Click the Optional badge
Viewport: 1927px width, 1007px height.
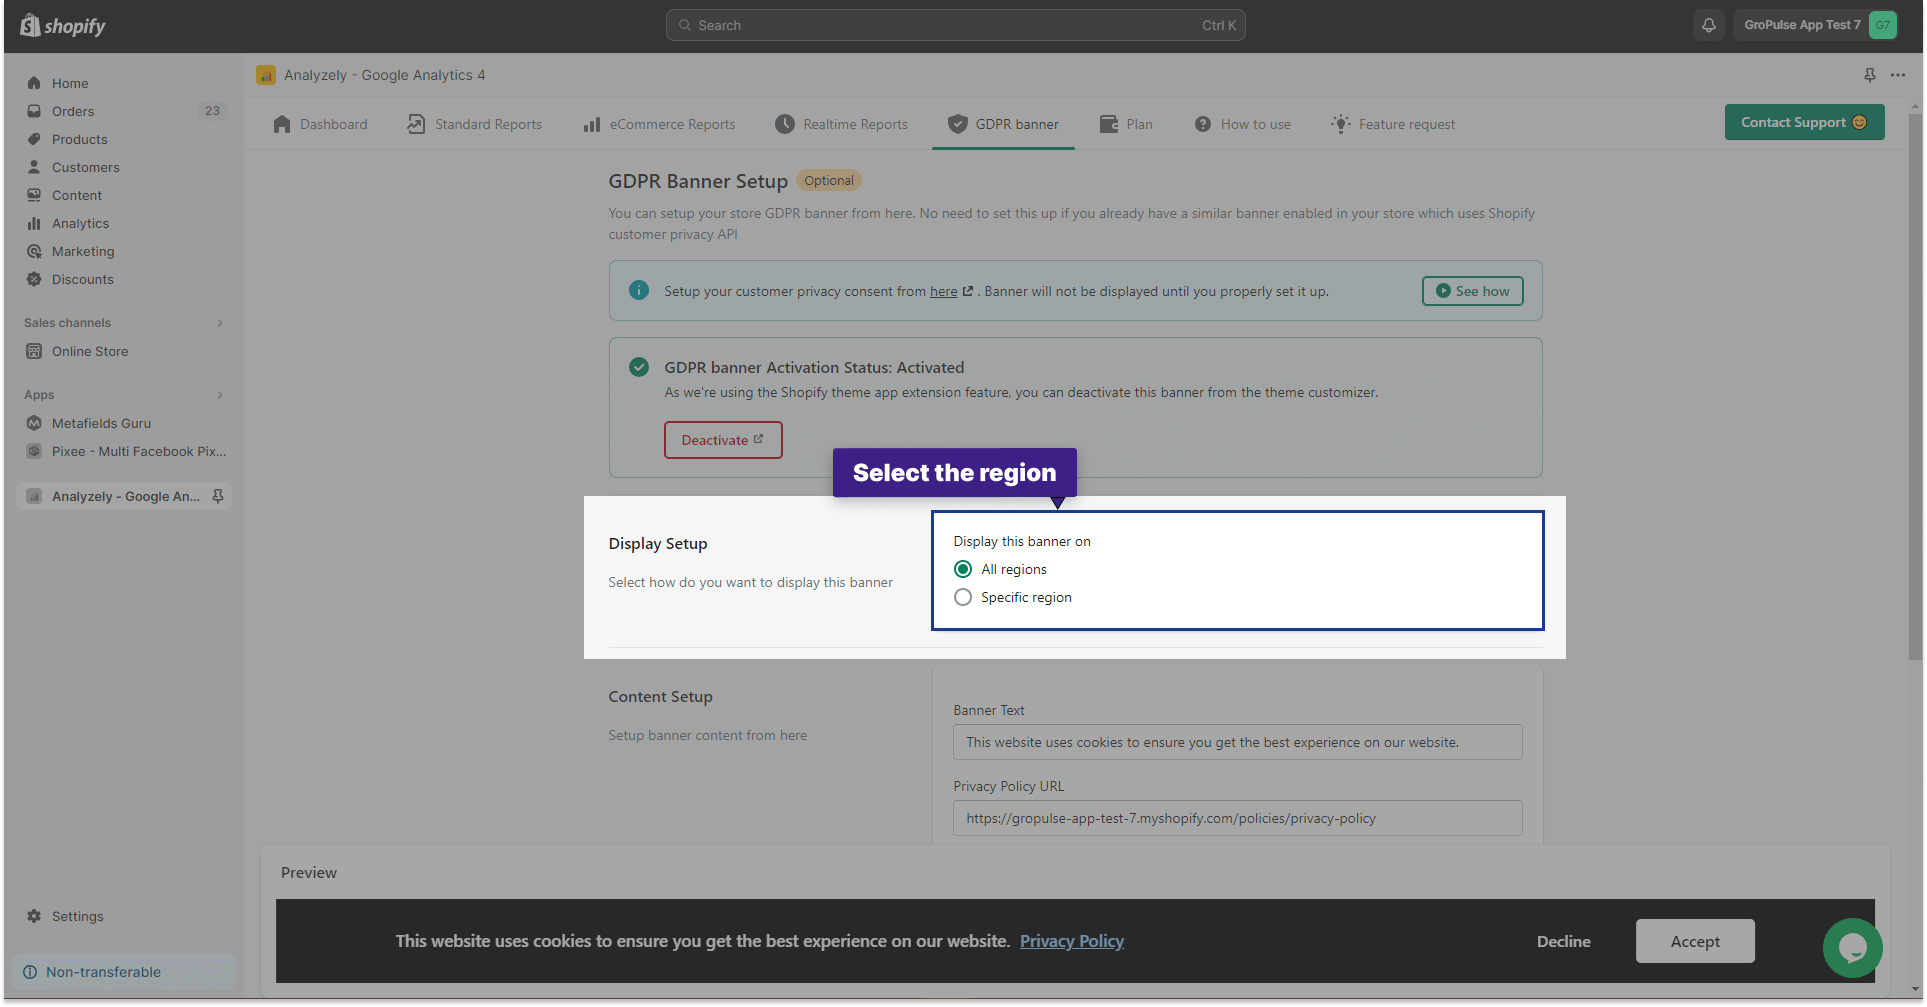829,181
